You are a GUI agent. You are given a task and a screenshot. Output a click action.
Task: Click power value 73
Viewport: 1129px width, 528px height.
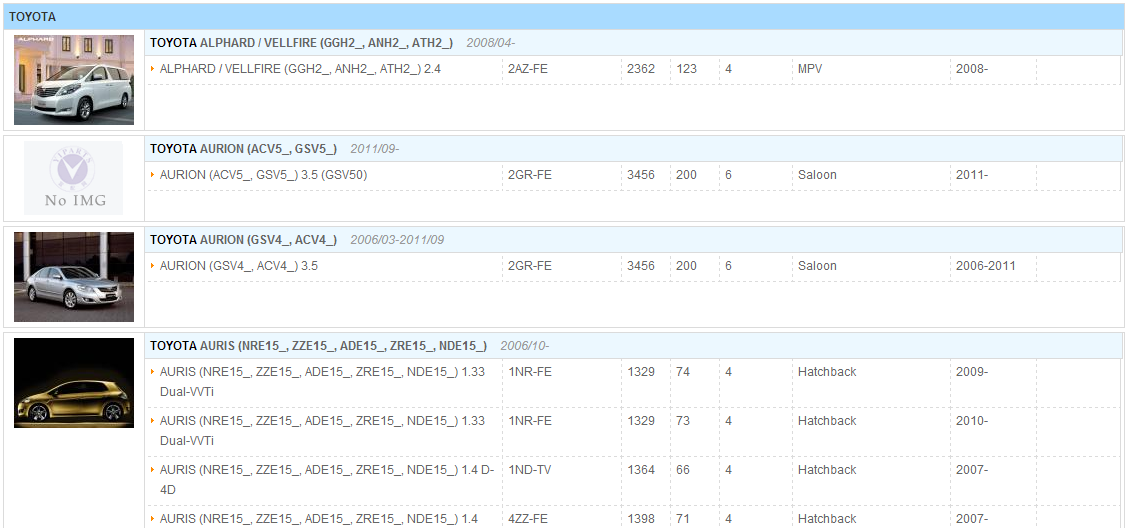[x=683, y=421]
